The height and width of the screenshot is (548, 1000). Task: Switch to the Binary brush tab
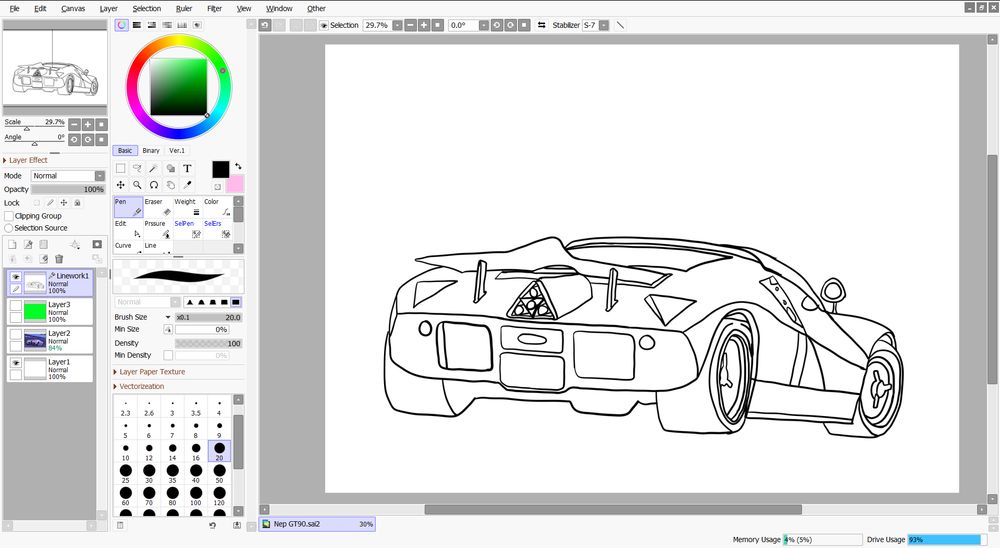151,151
